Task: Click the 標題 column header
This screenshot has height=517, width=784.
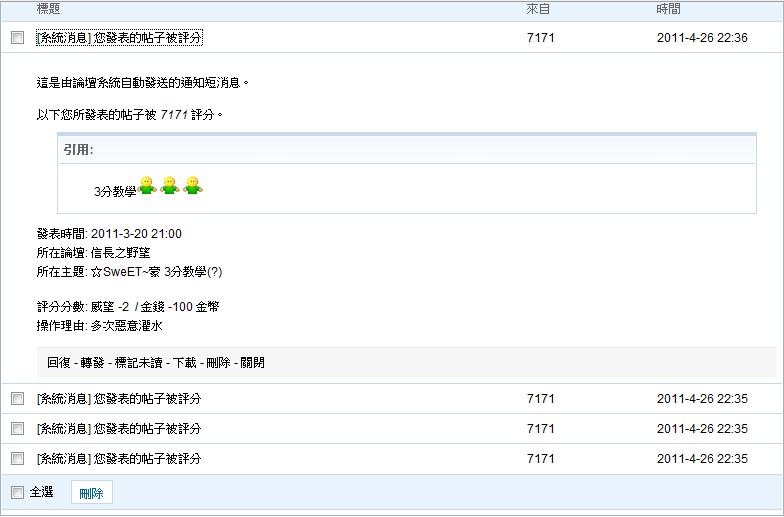Action: pos(48,8)
